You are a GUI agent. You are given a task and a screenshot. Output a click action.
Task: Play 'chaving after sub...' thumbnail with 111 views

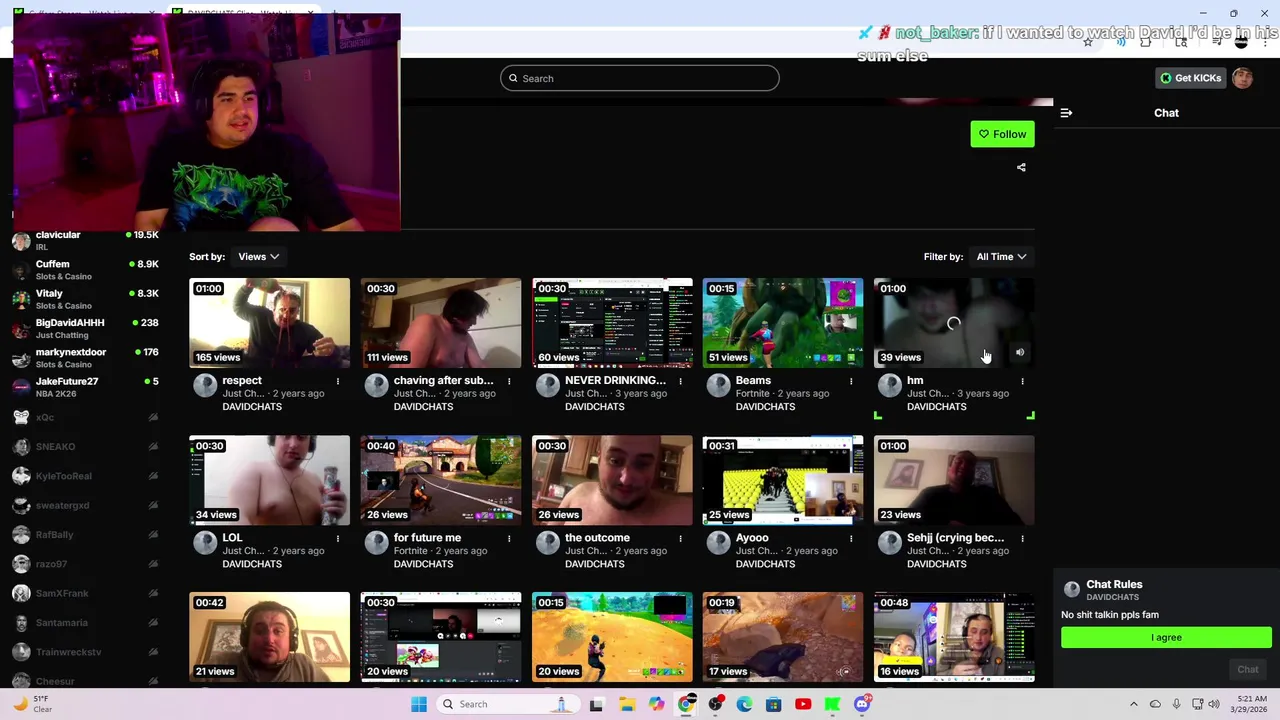[x=441, y=323]
